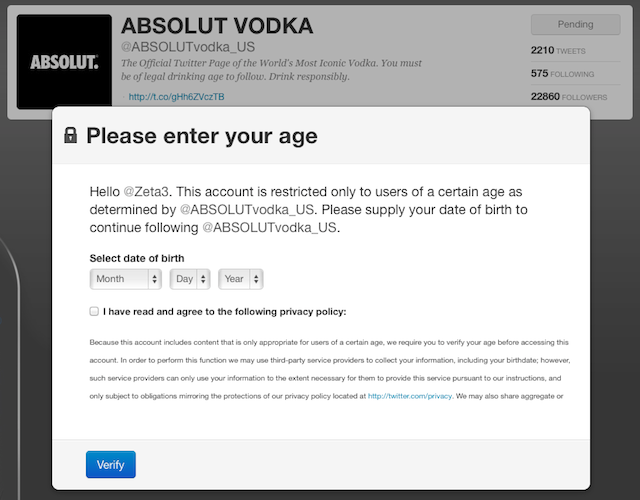This screenshot has width=640, height=500.
Task: Click the lock icon beside the age heading
Action: (x=70, y=136)
